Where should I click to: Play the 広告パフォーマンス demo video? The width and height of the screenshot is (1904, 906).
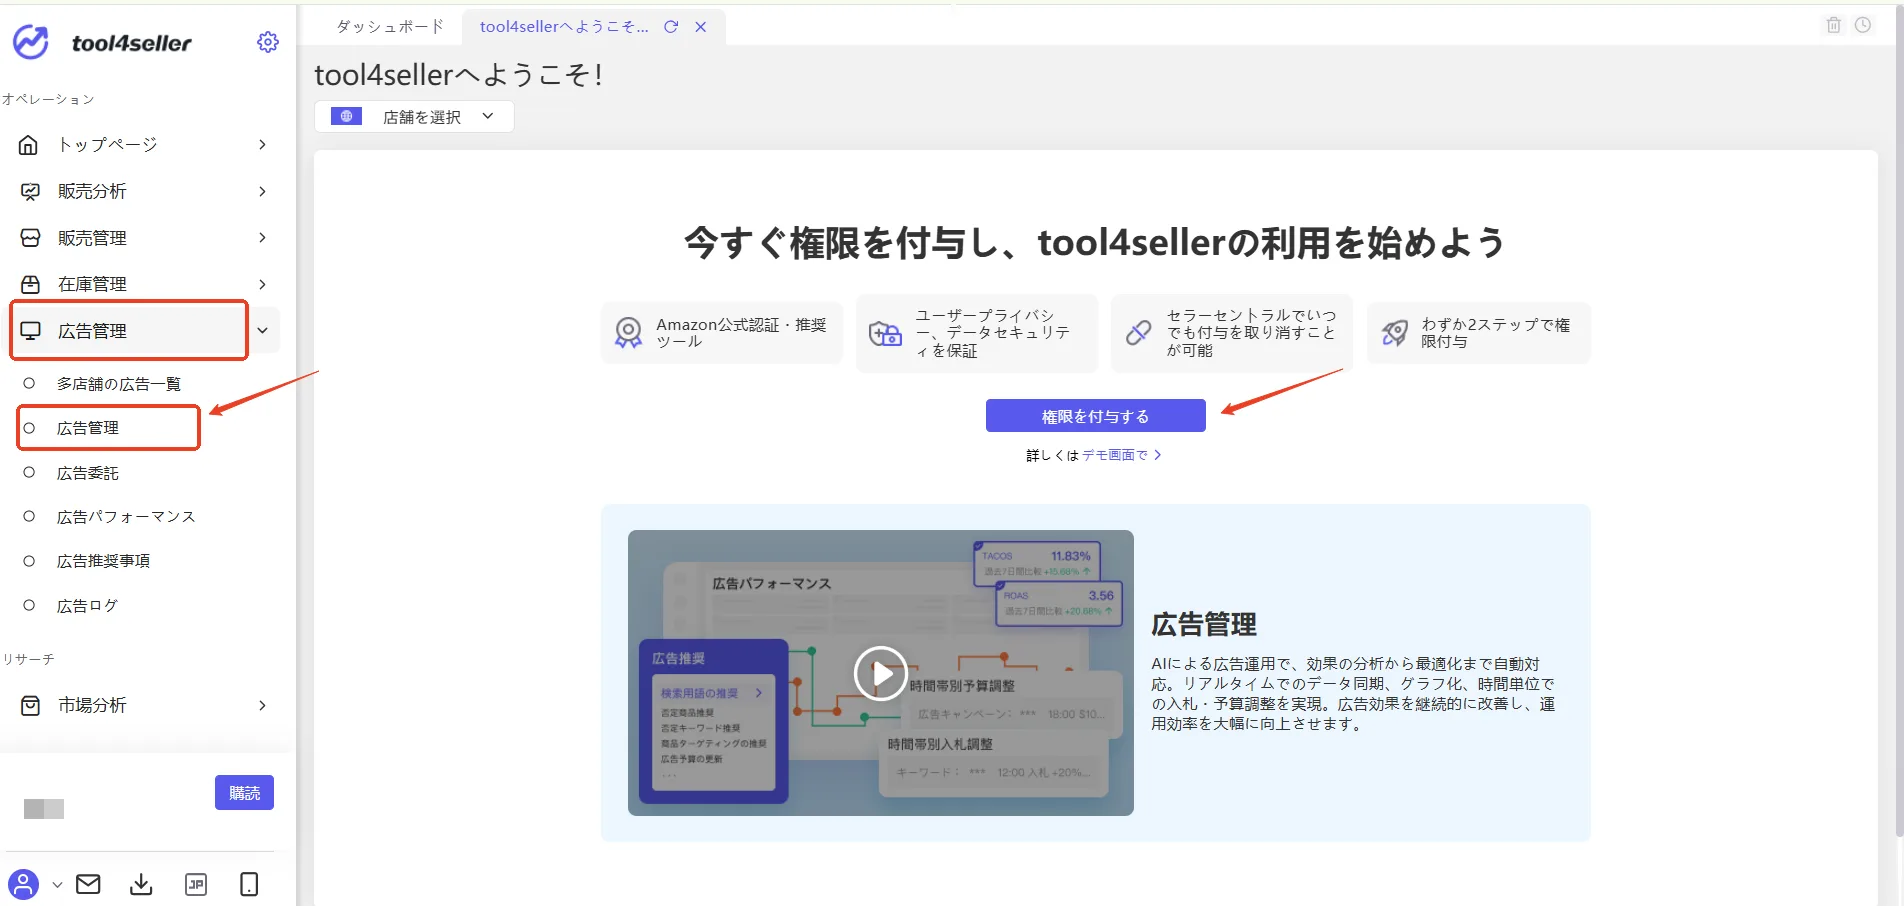(881, 674)
